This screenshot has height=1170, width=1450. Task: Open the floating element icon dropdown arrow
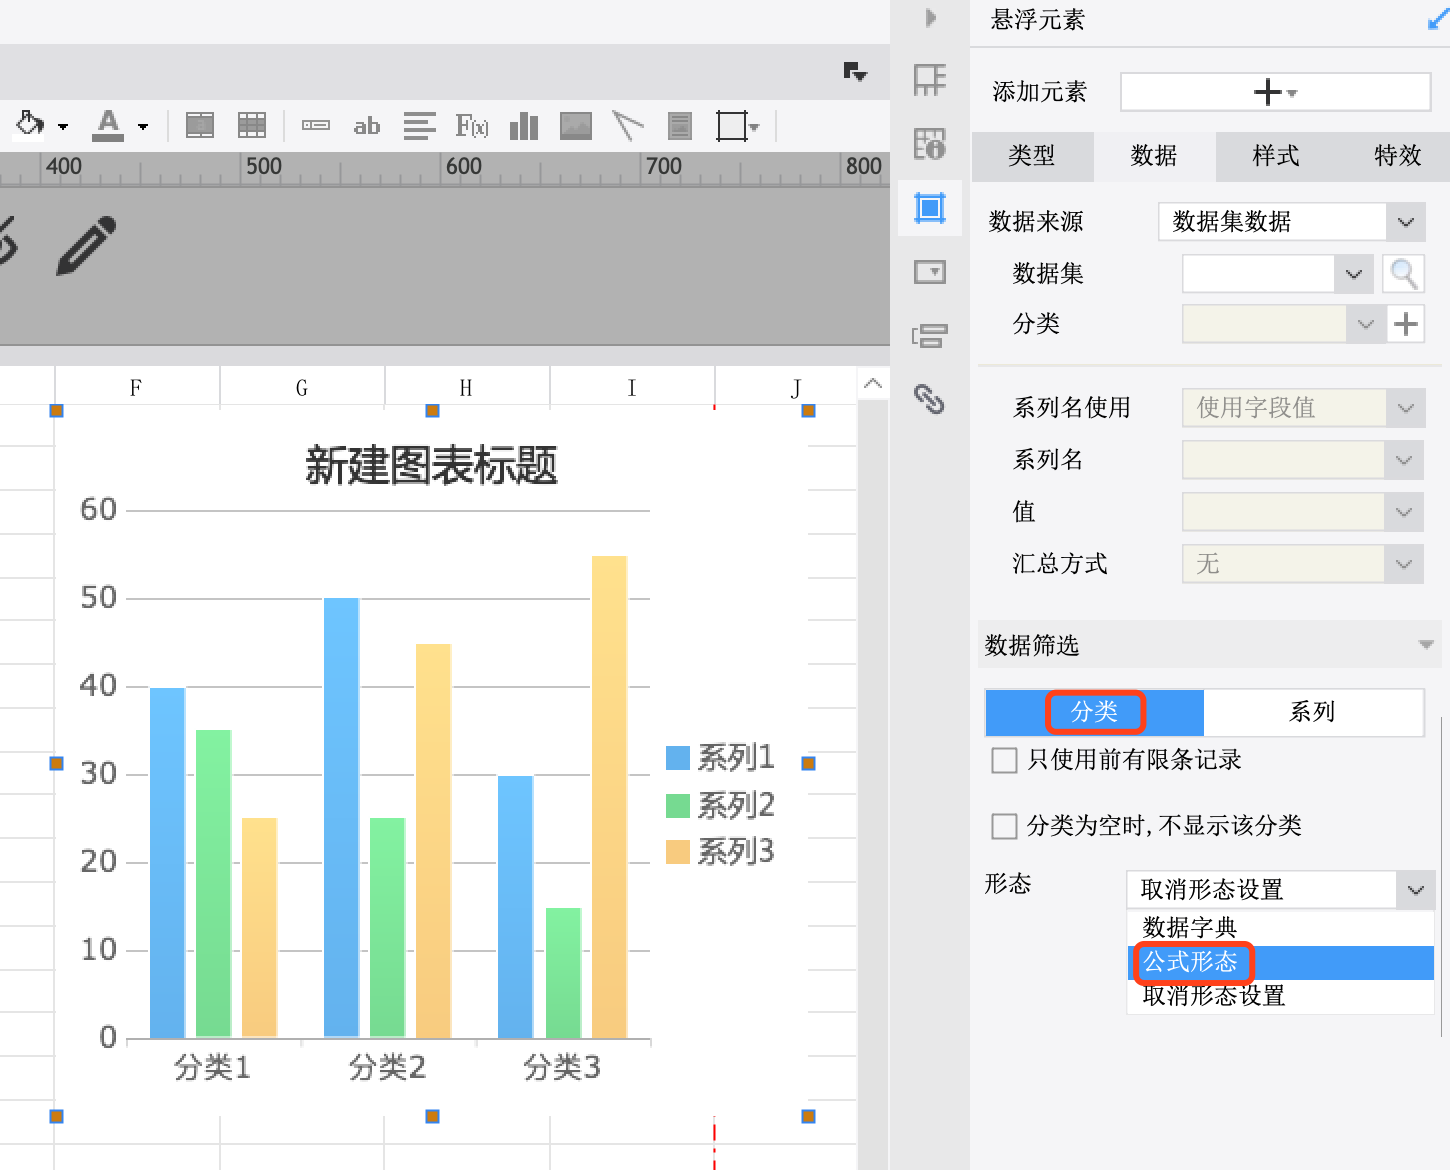click(754, 127)
